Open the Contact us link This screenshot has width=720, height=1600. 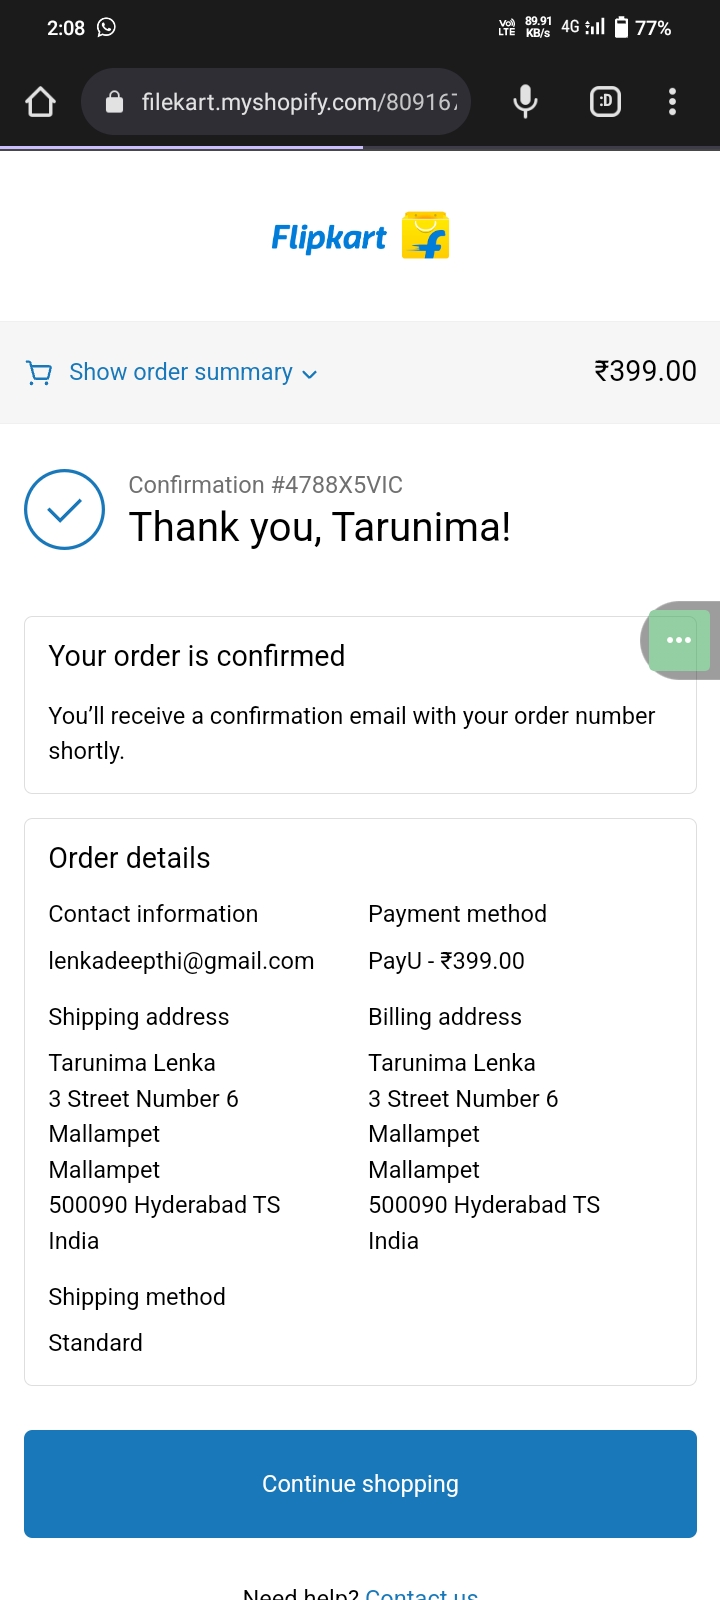421,1592
